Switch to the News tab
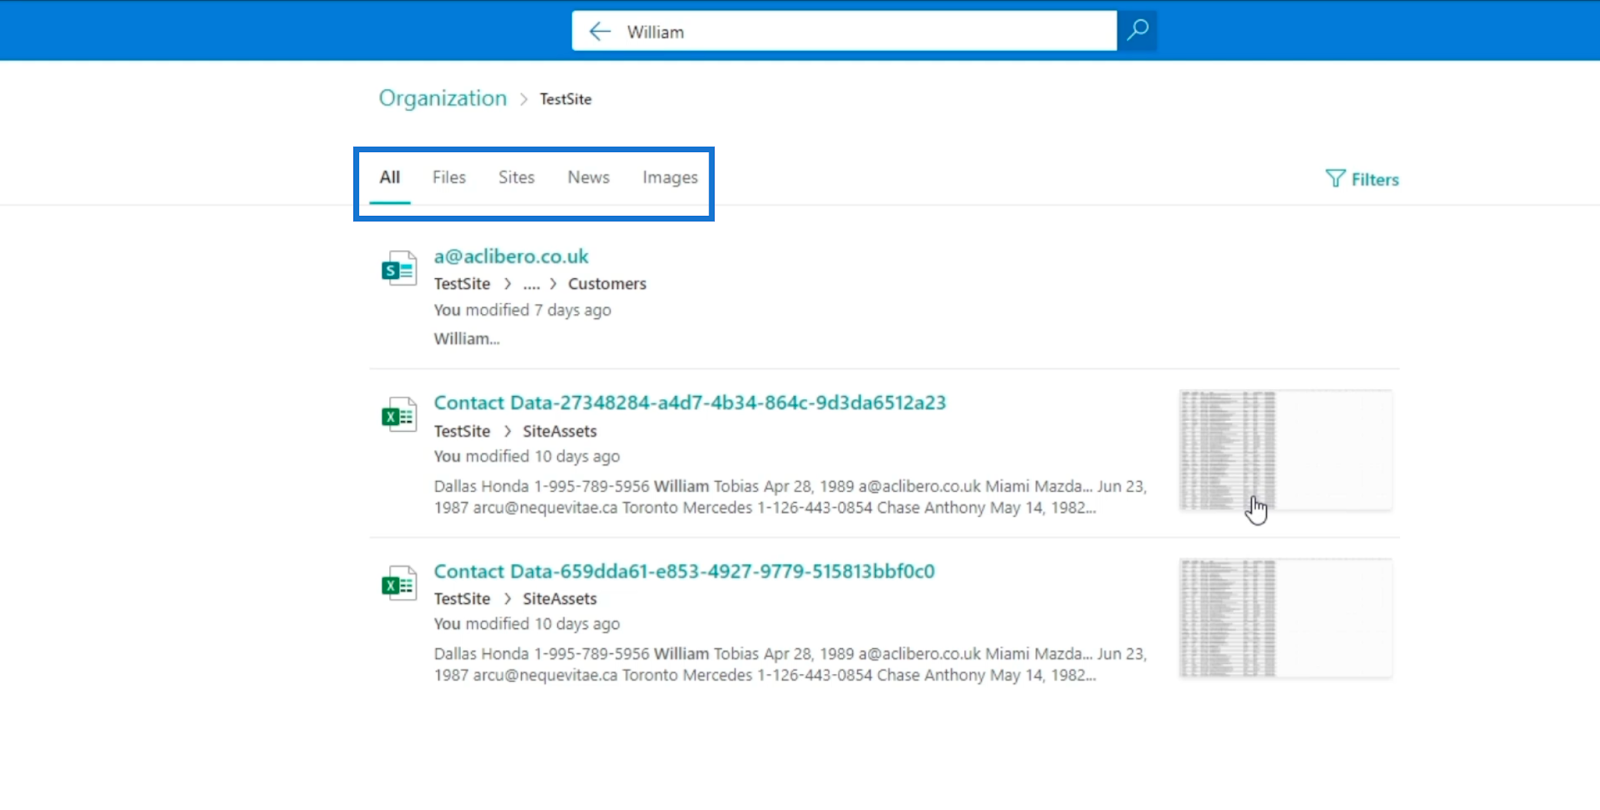 pos(589,177)
